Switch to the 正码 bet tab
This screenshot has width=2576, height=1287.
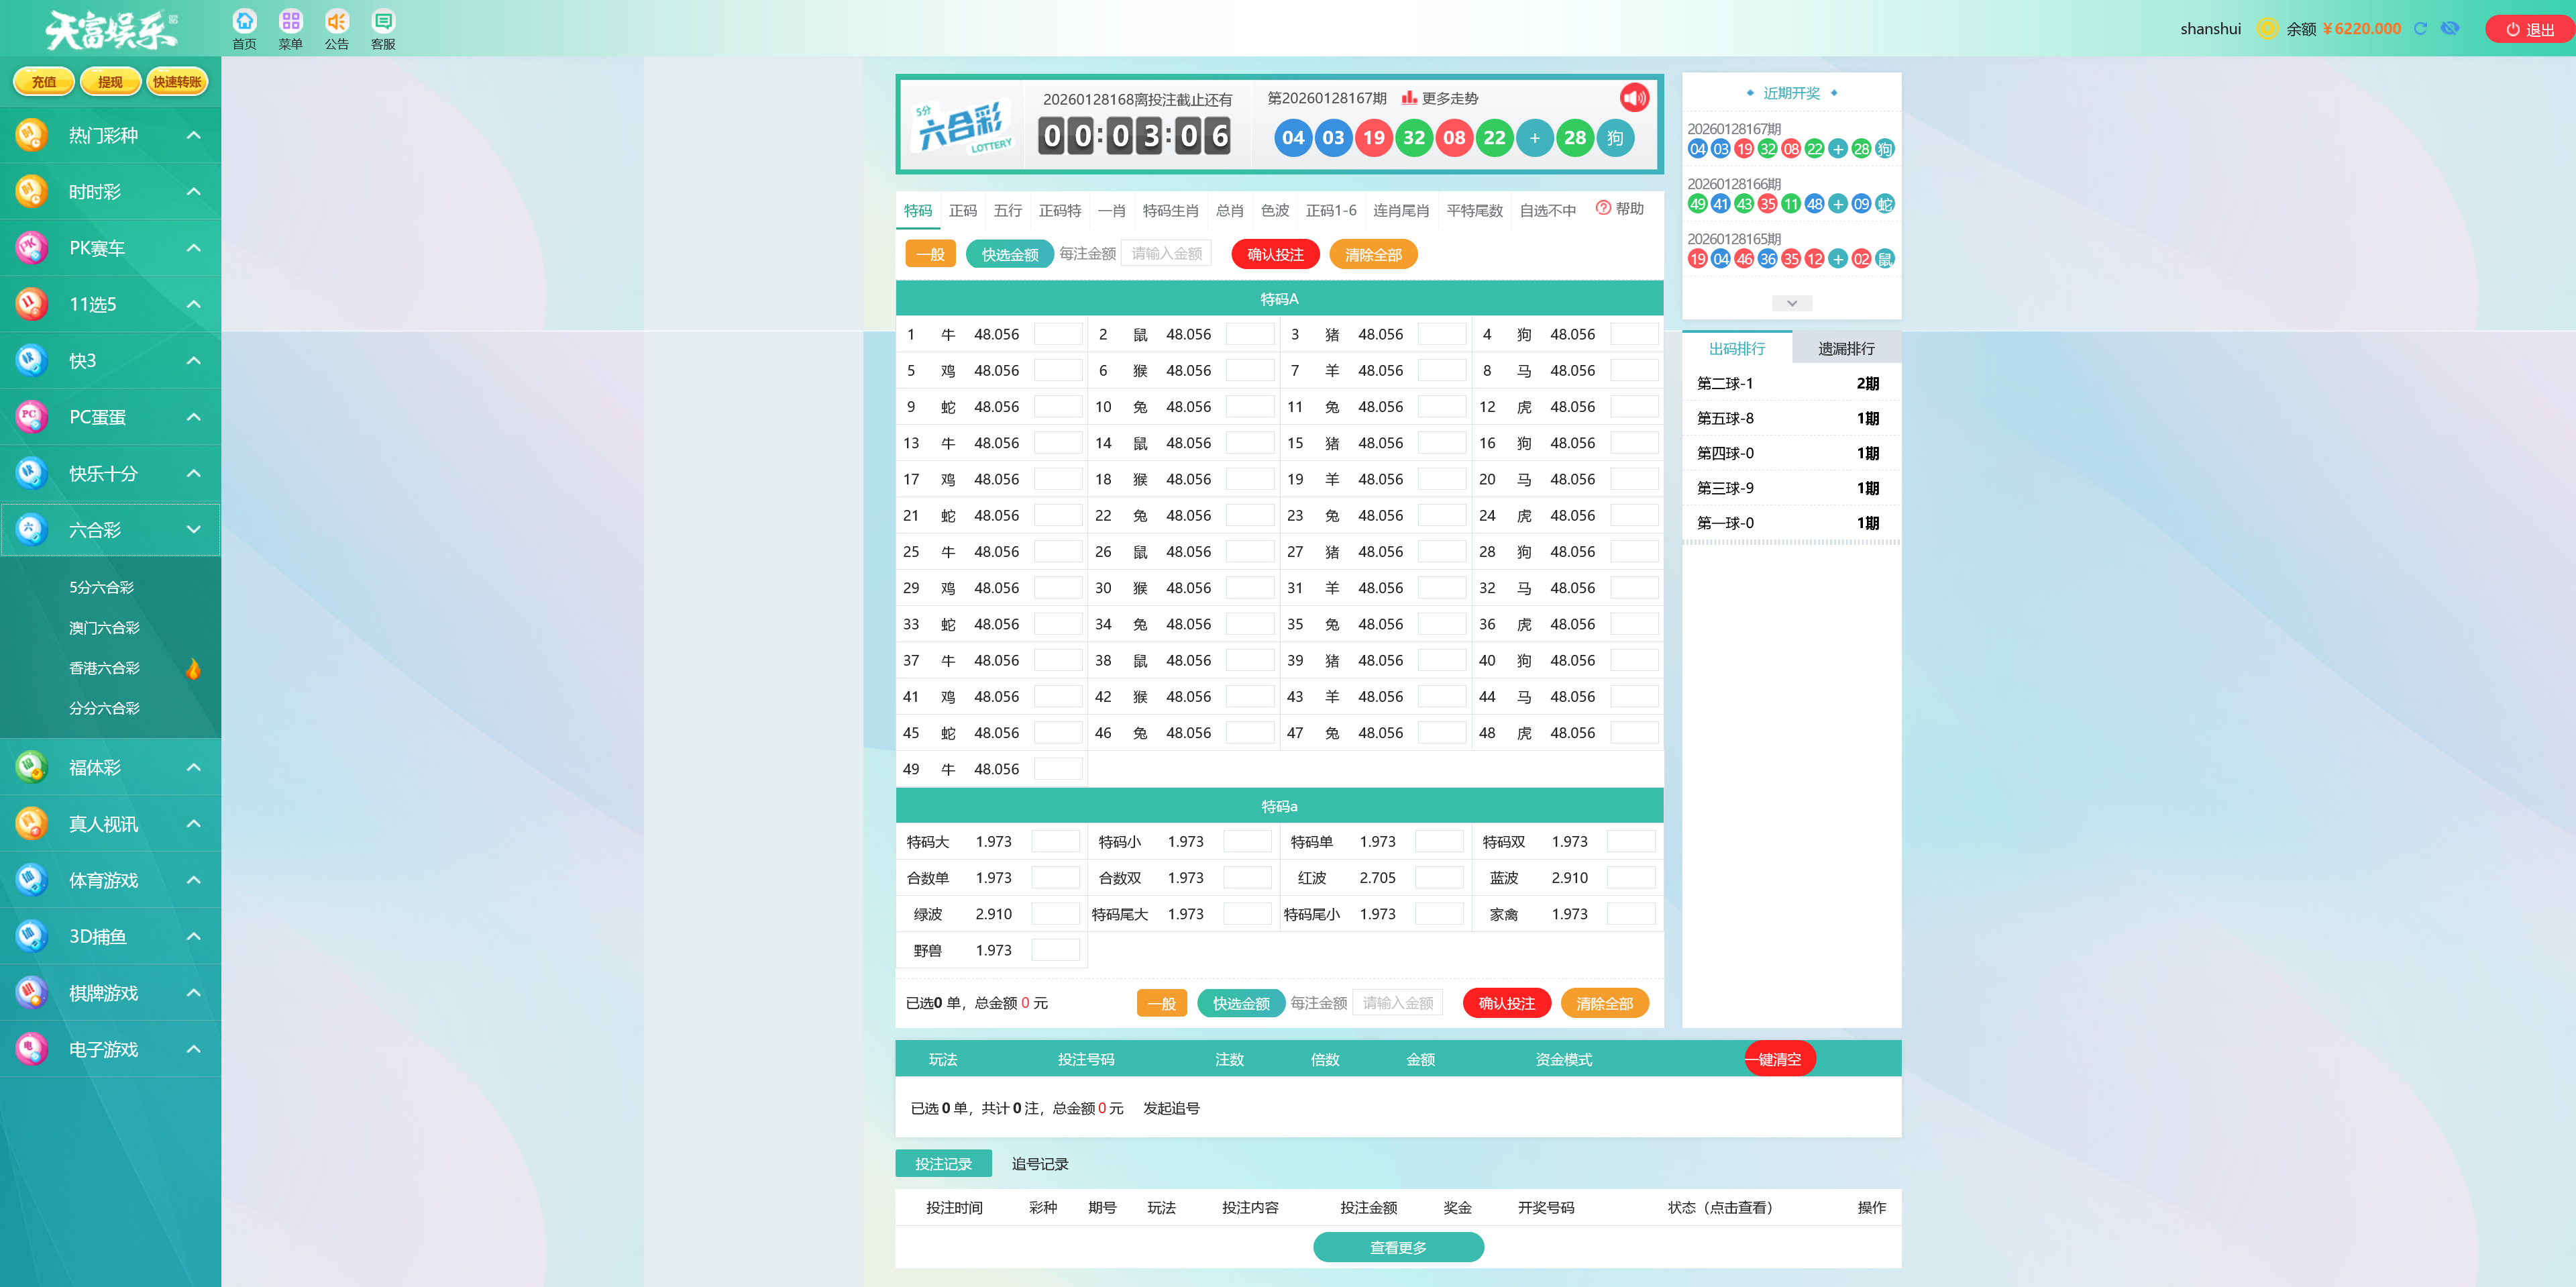(x=962, y=210)
